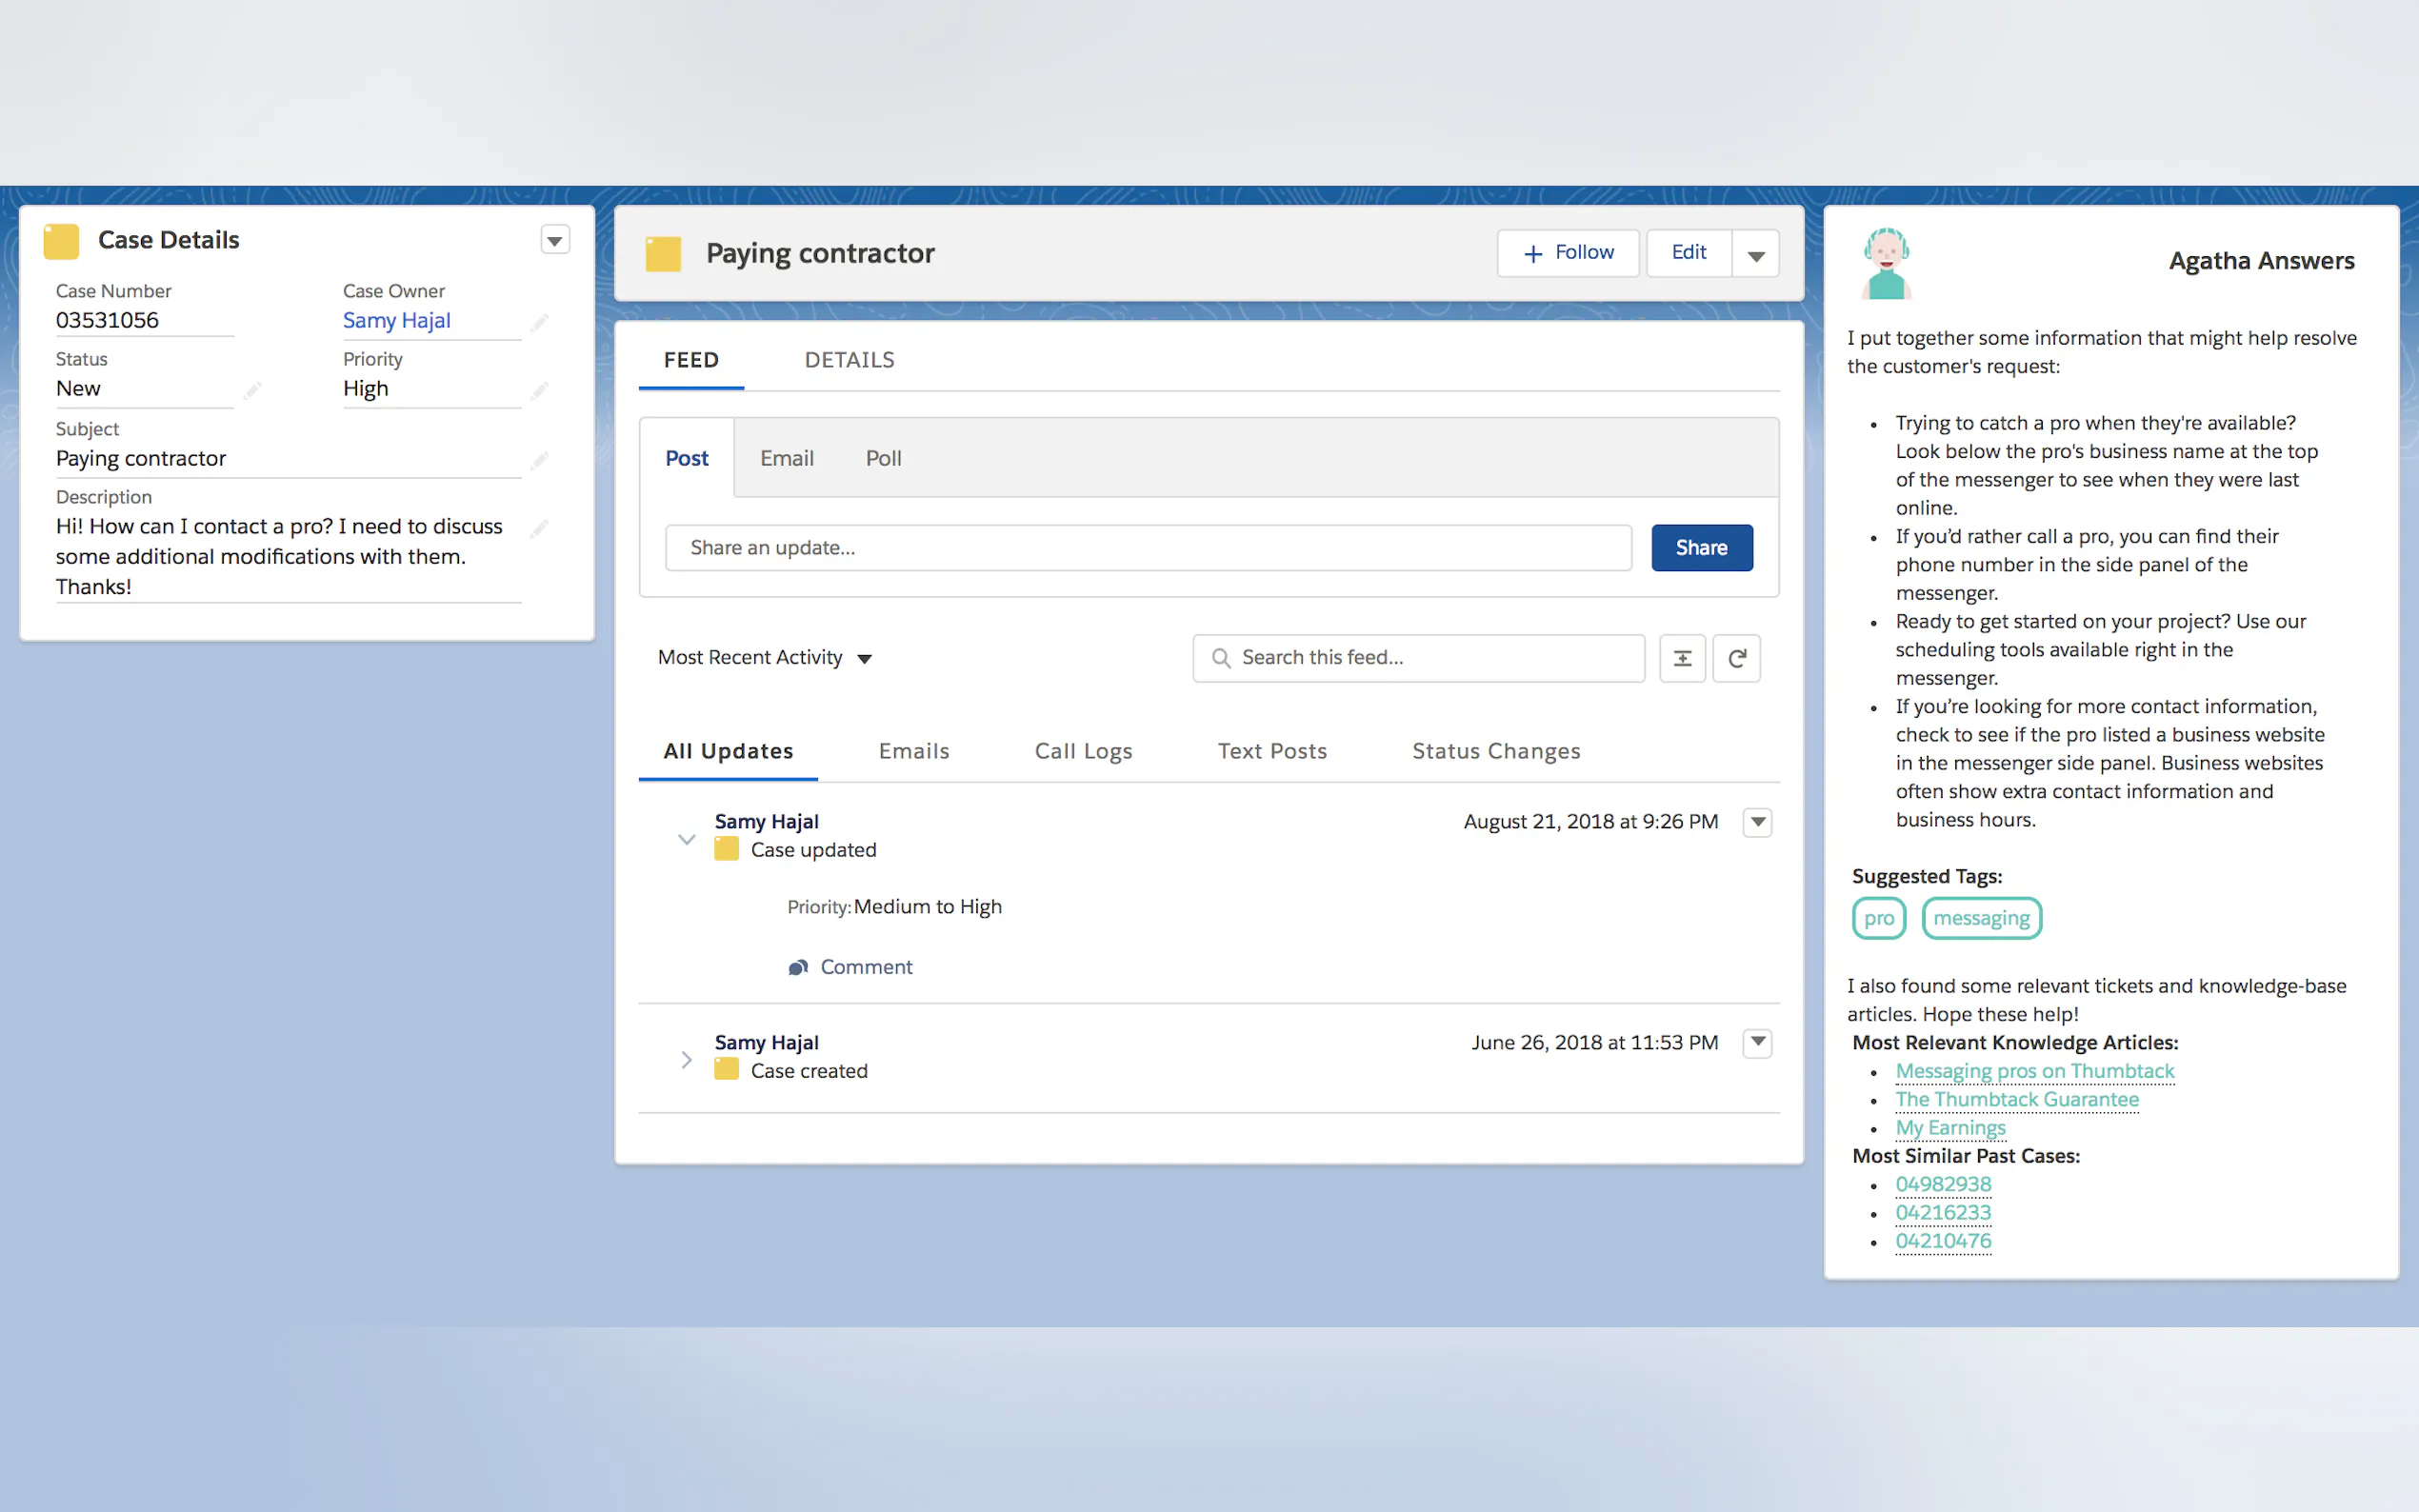
Task: Click edit pencil beside Subject field
Action: coord(540,460)
